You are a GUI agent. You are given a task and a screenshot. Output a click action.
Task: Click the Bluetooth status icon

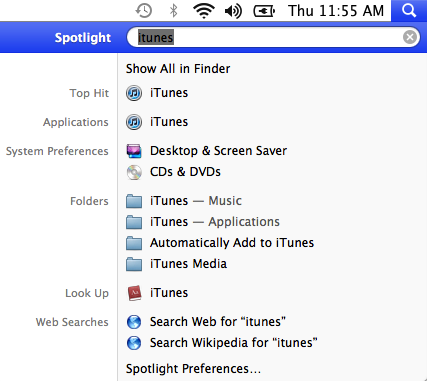173,11
